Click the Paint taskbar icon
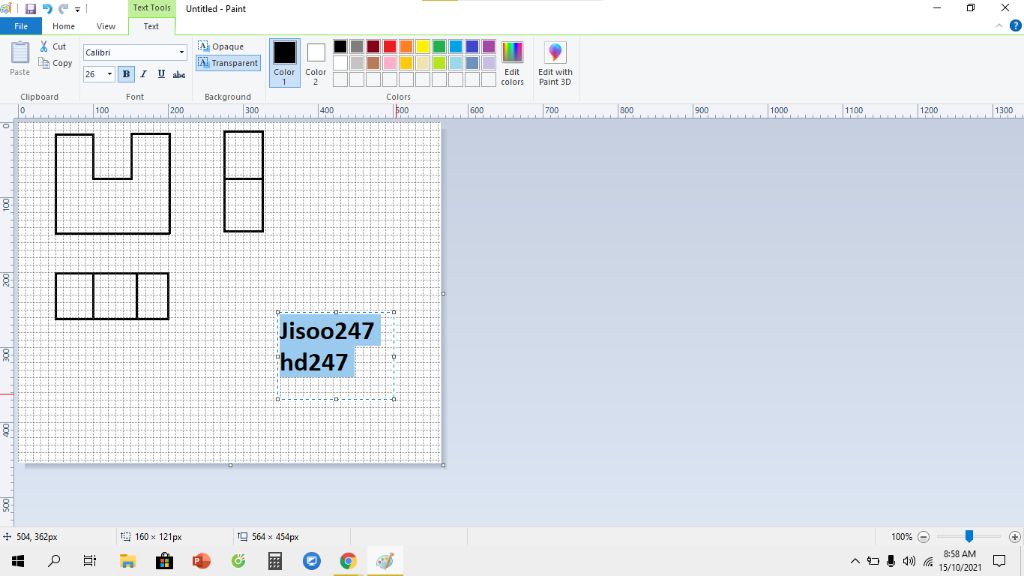 tap(385, 561)
